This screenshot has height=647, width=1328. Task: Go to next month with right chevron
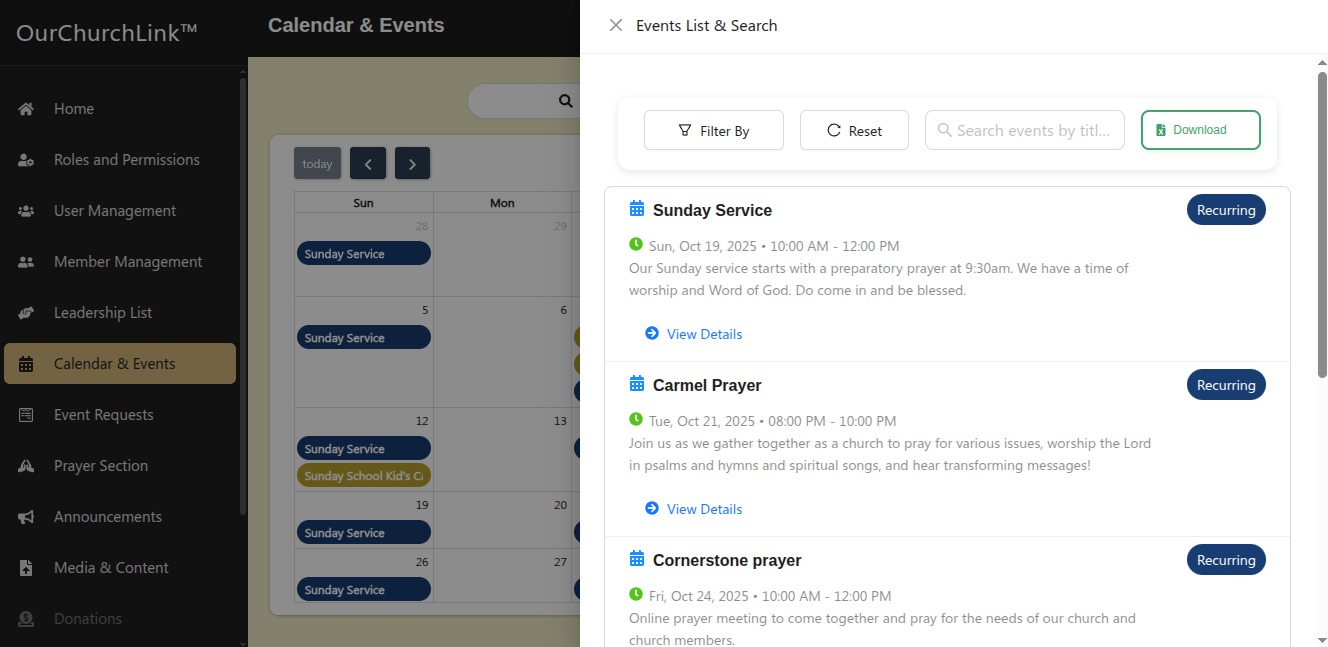click(412, 163)
